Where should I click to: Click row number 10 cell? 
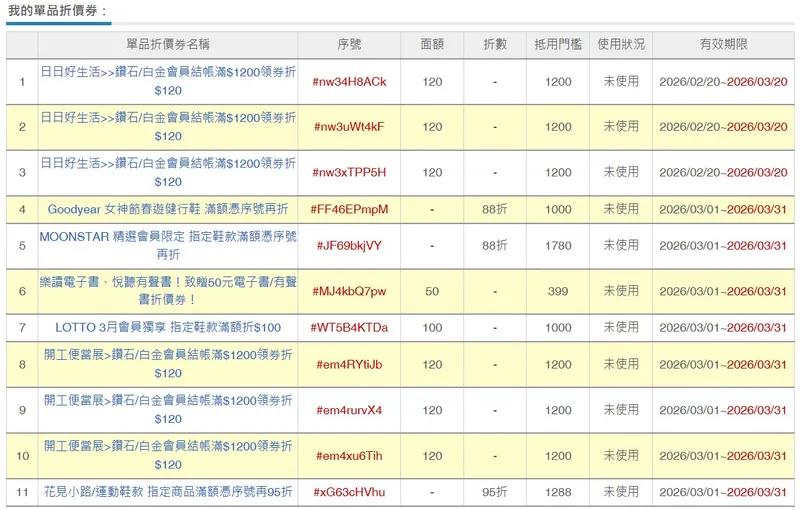22,456
